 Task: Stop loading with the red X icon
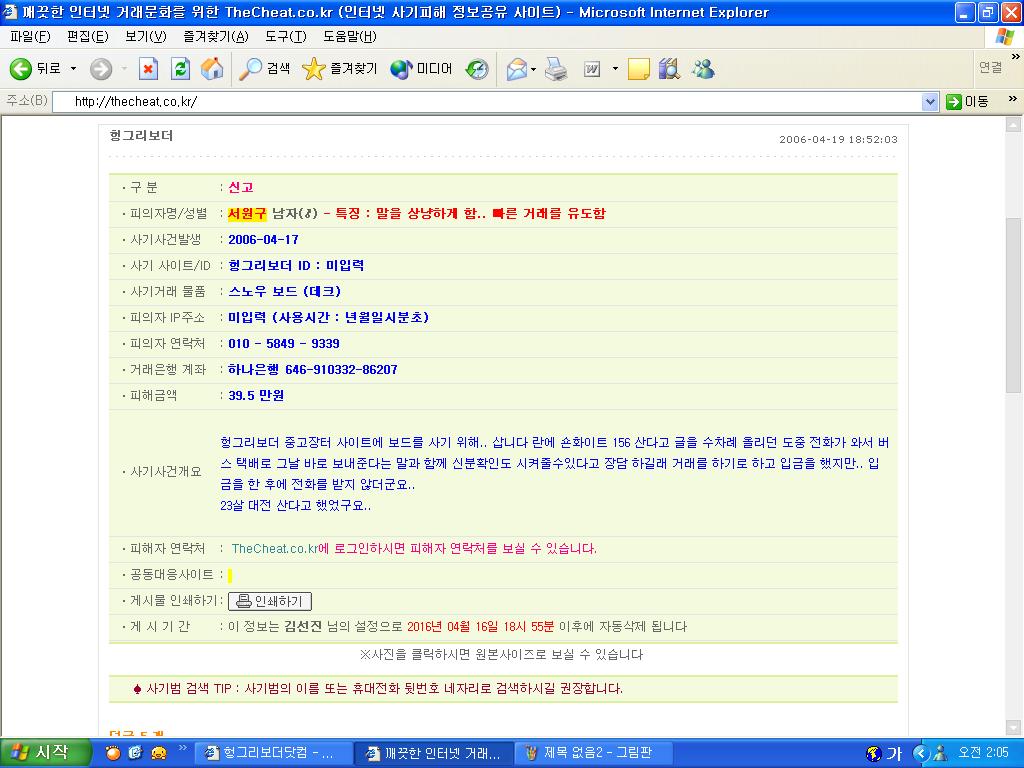[148, 69]
